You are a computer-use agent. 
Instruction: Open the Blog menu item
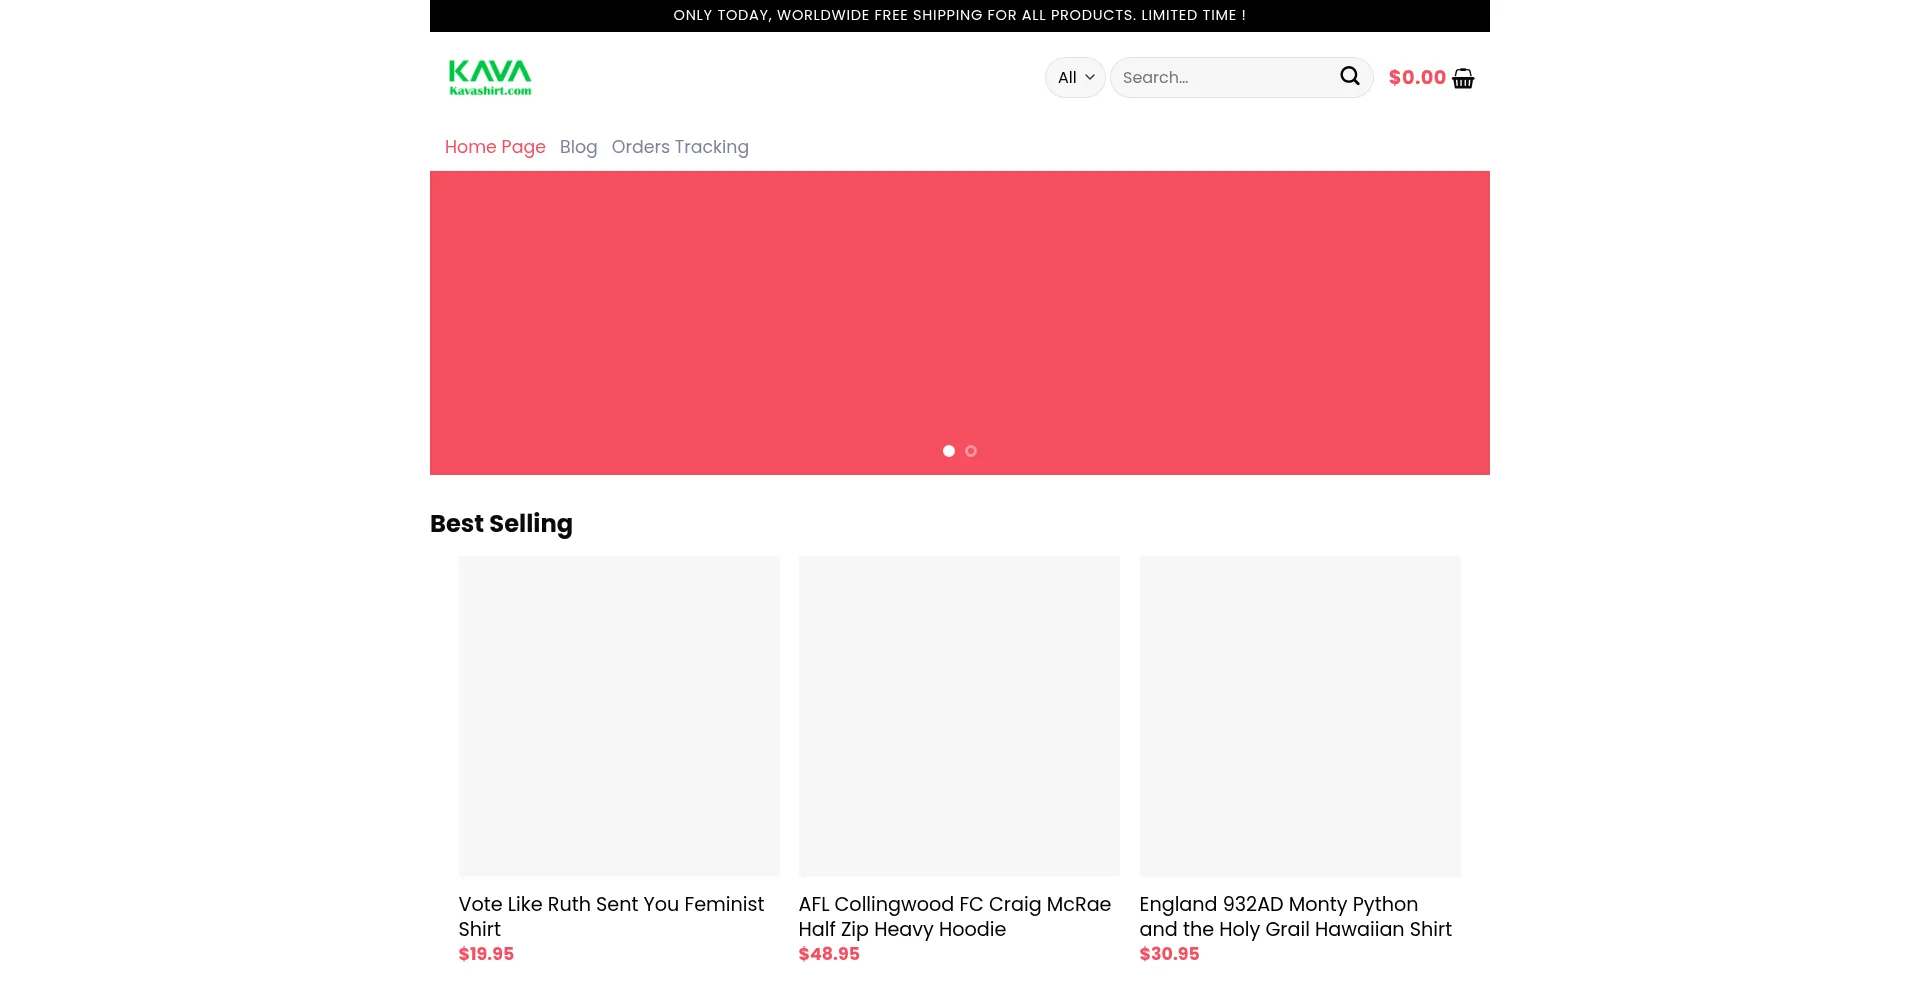click(x=578, y=147)
